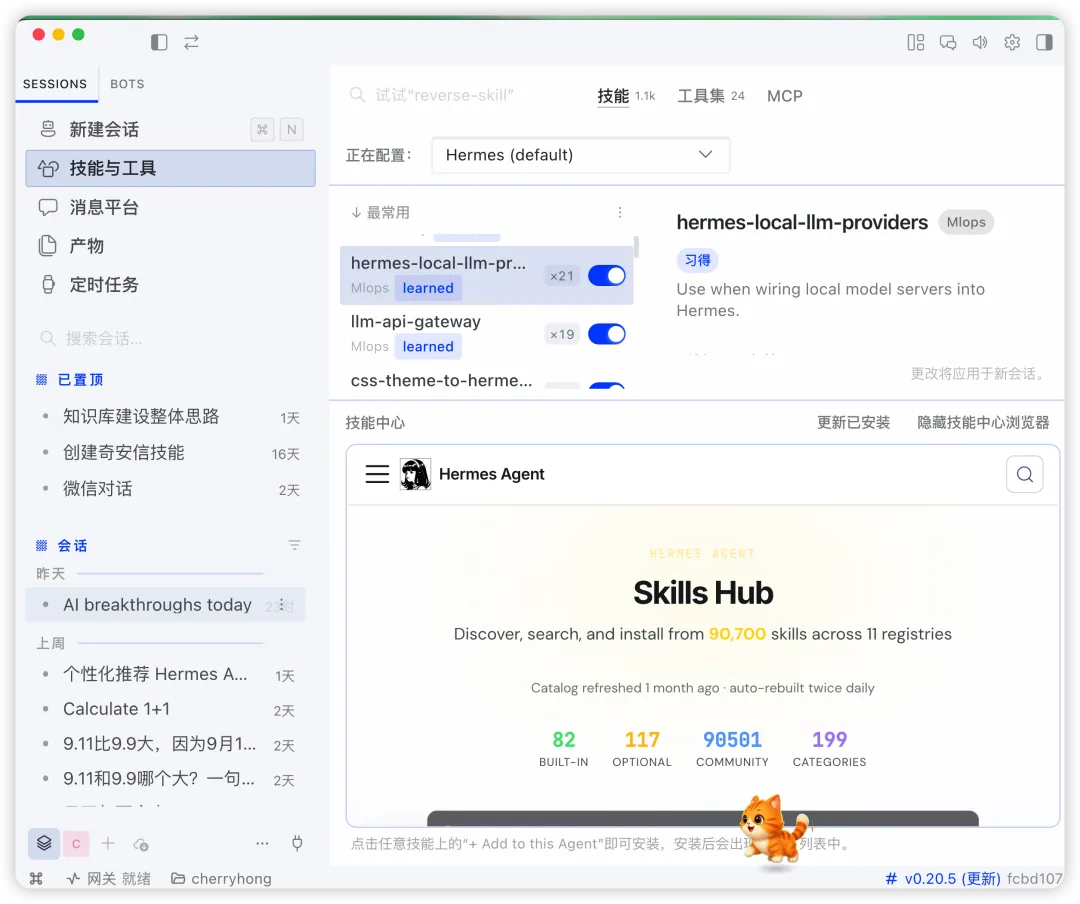Click the orange cat mascot
The width and height of the screenshot is (1080, 904).
[773, 830]
